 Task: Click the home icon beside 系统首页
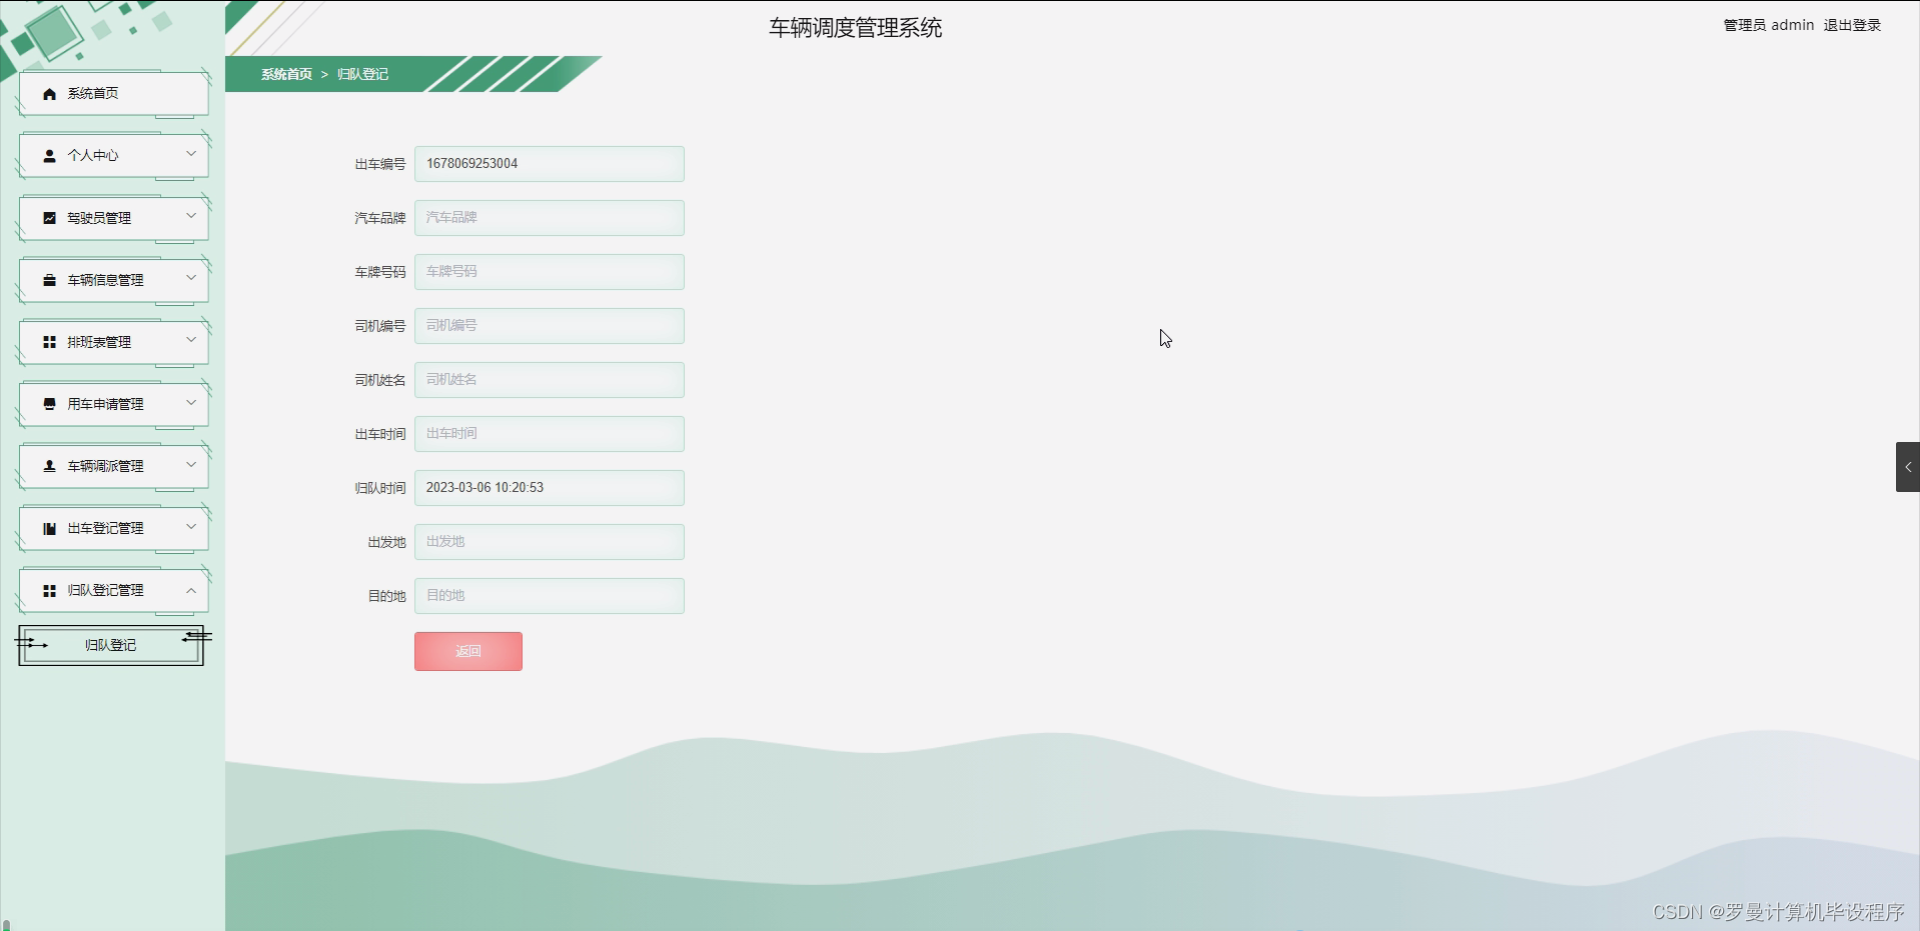click(x=50, y=93)
